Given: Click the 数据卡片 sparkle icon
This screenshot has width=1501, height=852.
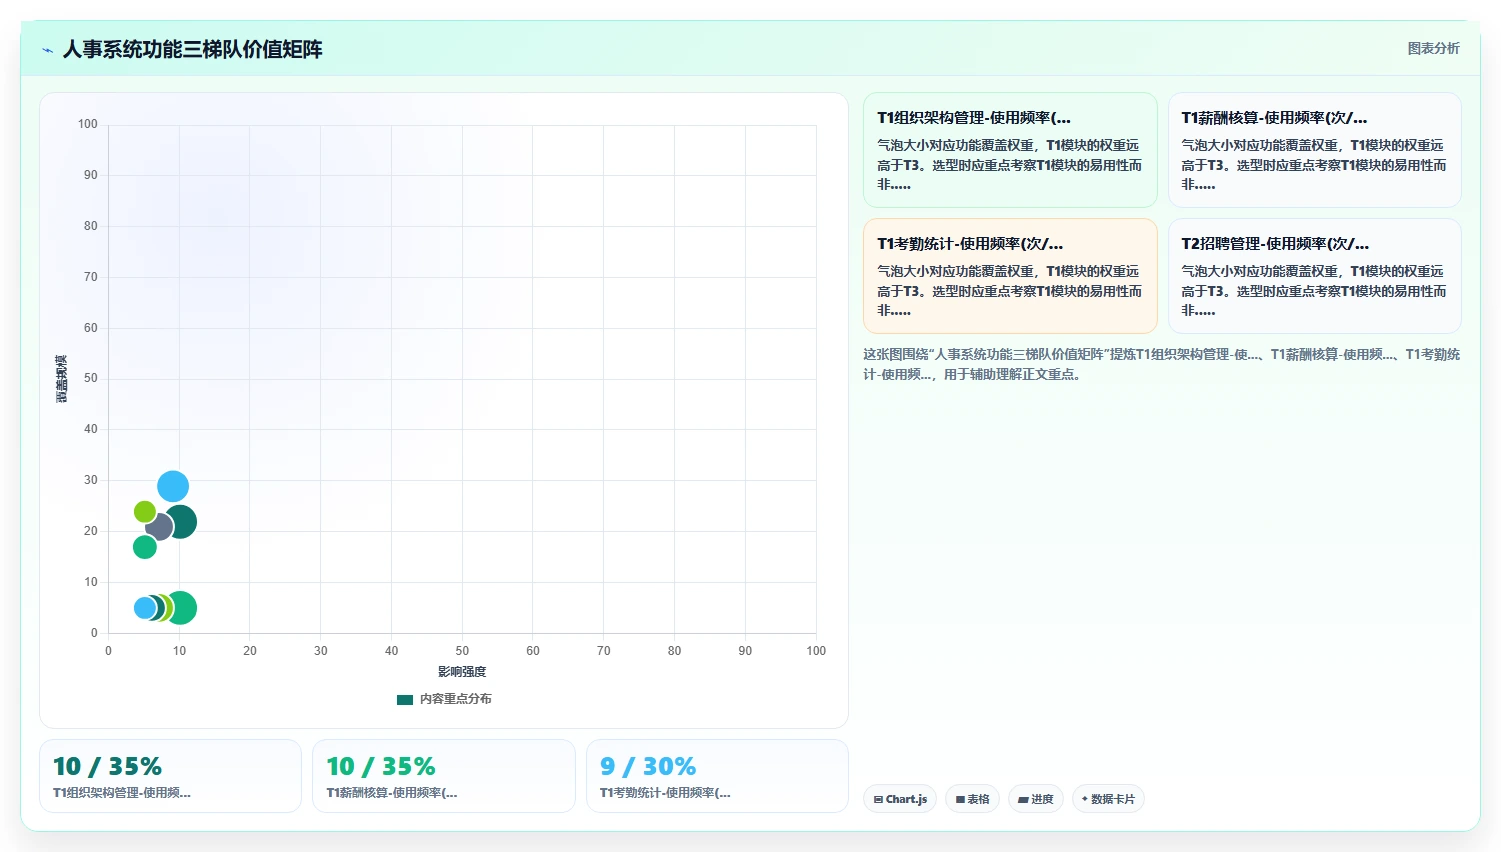Looking at the screenshot, I should tap(1085, 799).
